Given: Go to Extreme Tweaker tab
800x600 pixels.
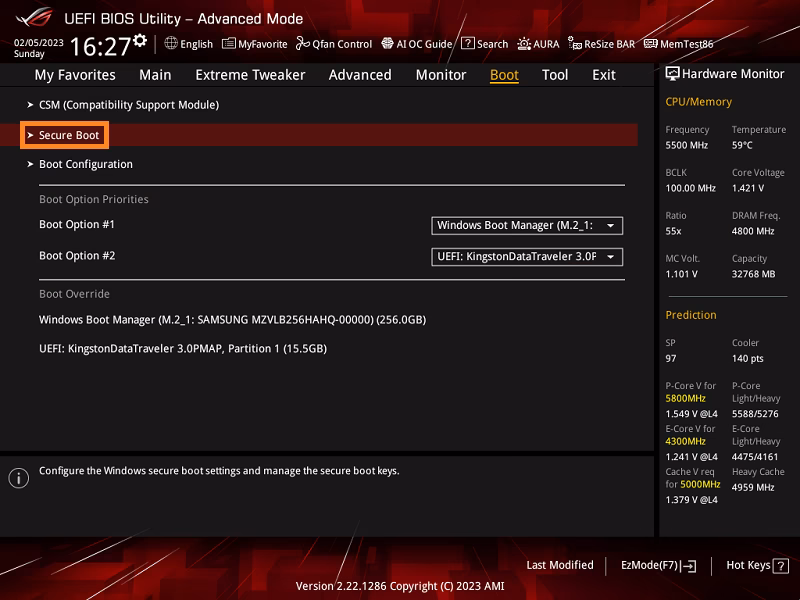Looking at the screenshot, I should pyautogui.click(x=250, y=75).
